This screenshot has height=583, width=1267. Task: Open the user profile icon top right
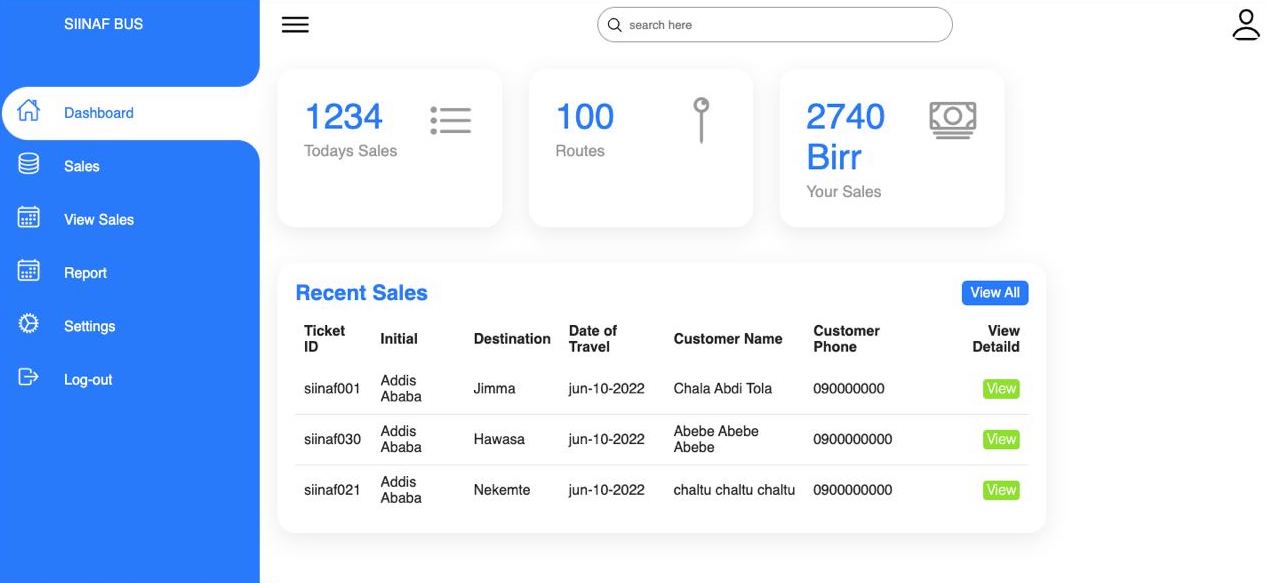click(x=1245, y=24)
